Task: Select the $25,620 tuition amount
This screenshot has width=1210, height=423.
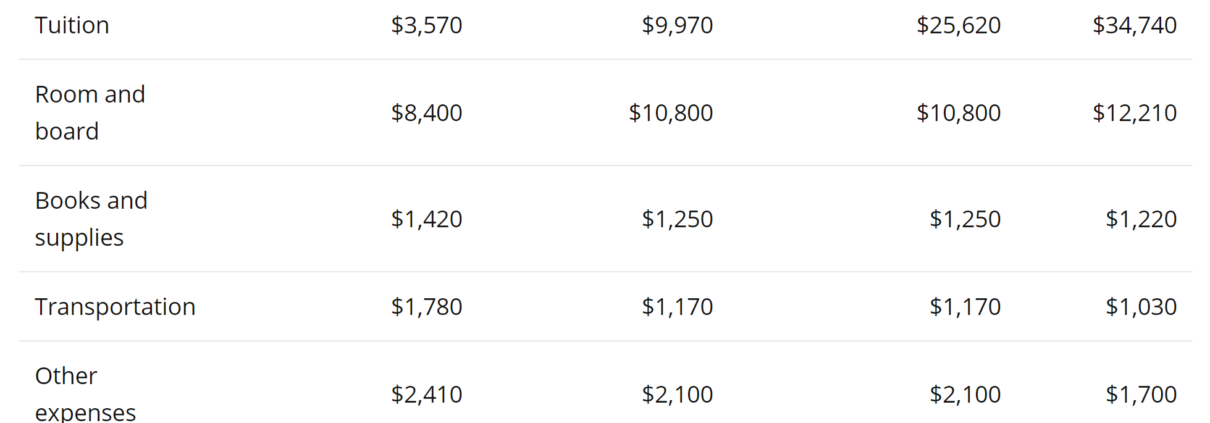Action: click(959, 25)
